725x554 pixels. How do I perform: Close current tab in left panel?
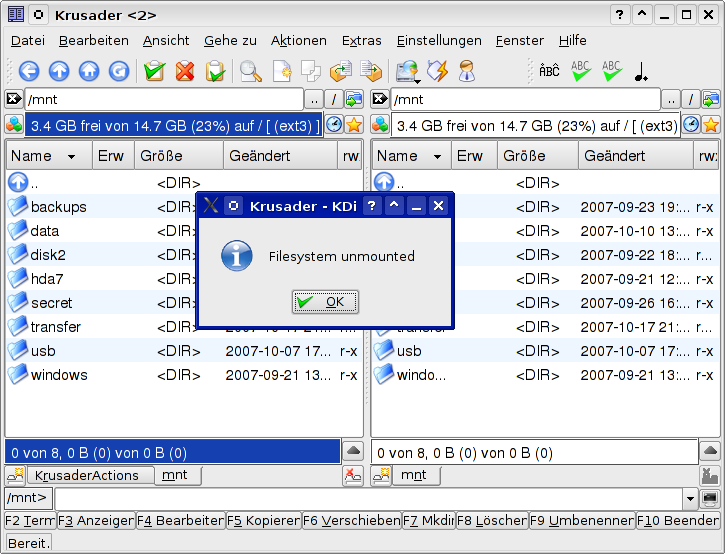coord(353,475)
